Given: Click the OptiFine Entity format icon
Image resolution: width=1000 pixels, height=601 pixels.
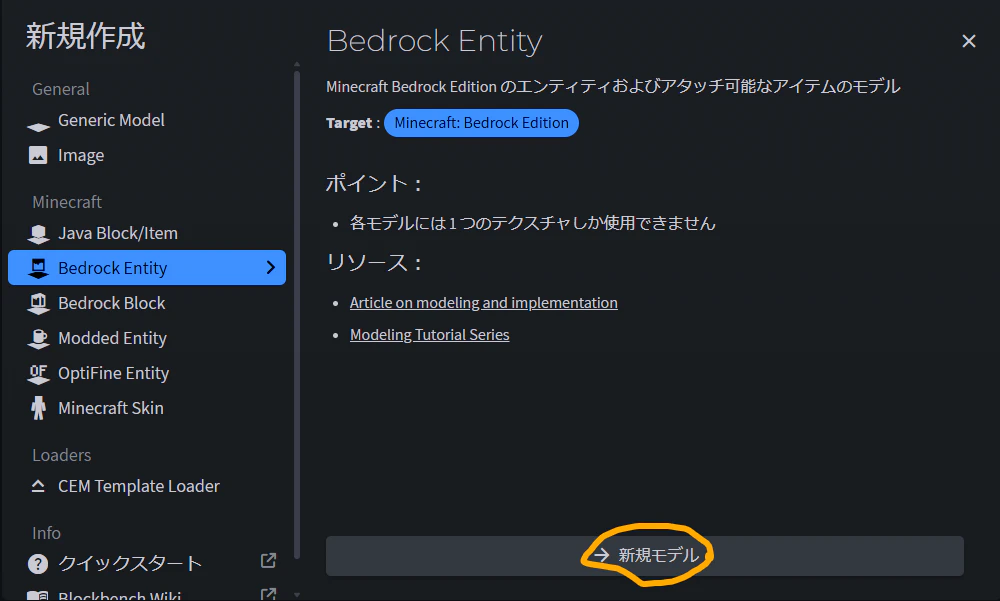Looking at the screenshot, I should pos(38,373).
